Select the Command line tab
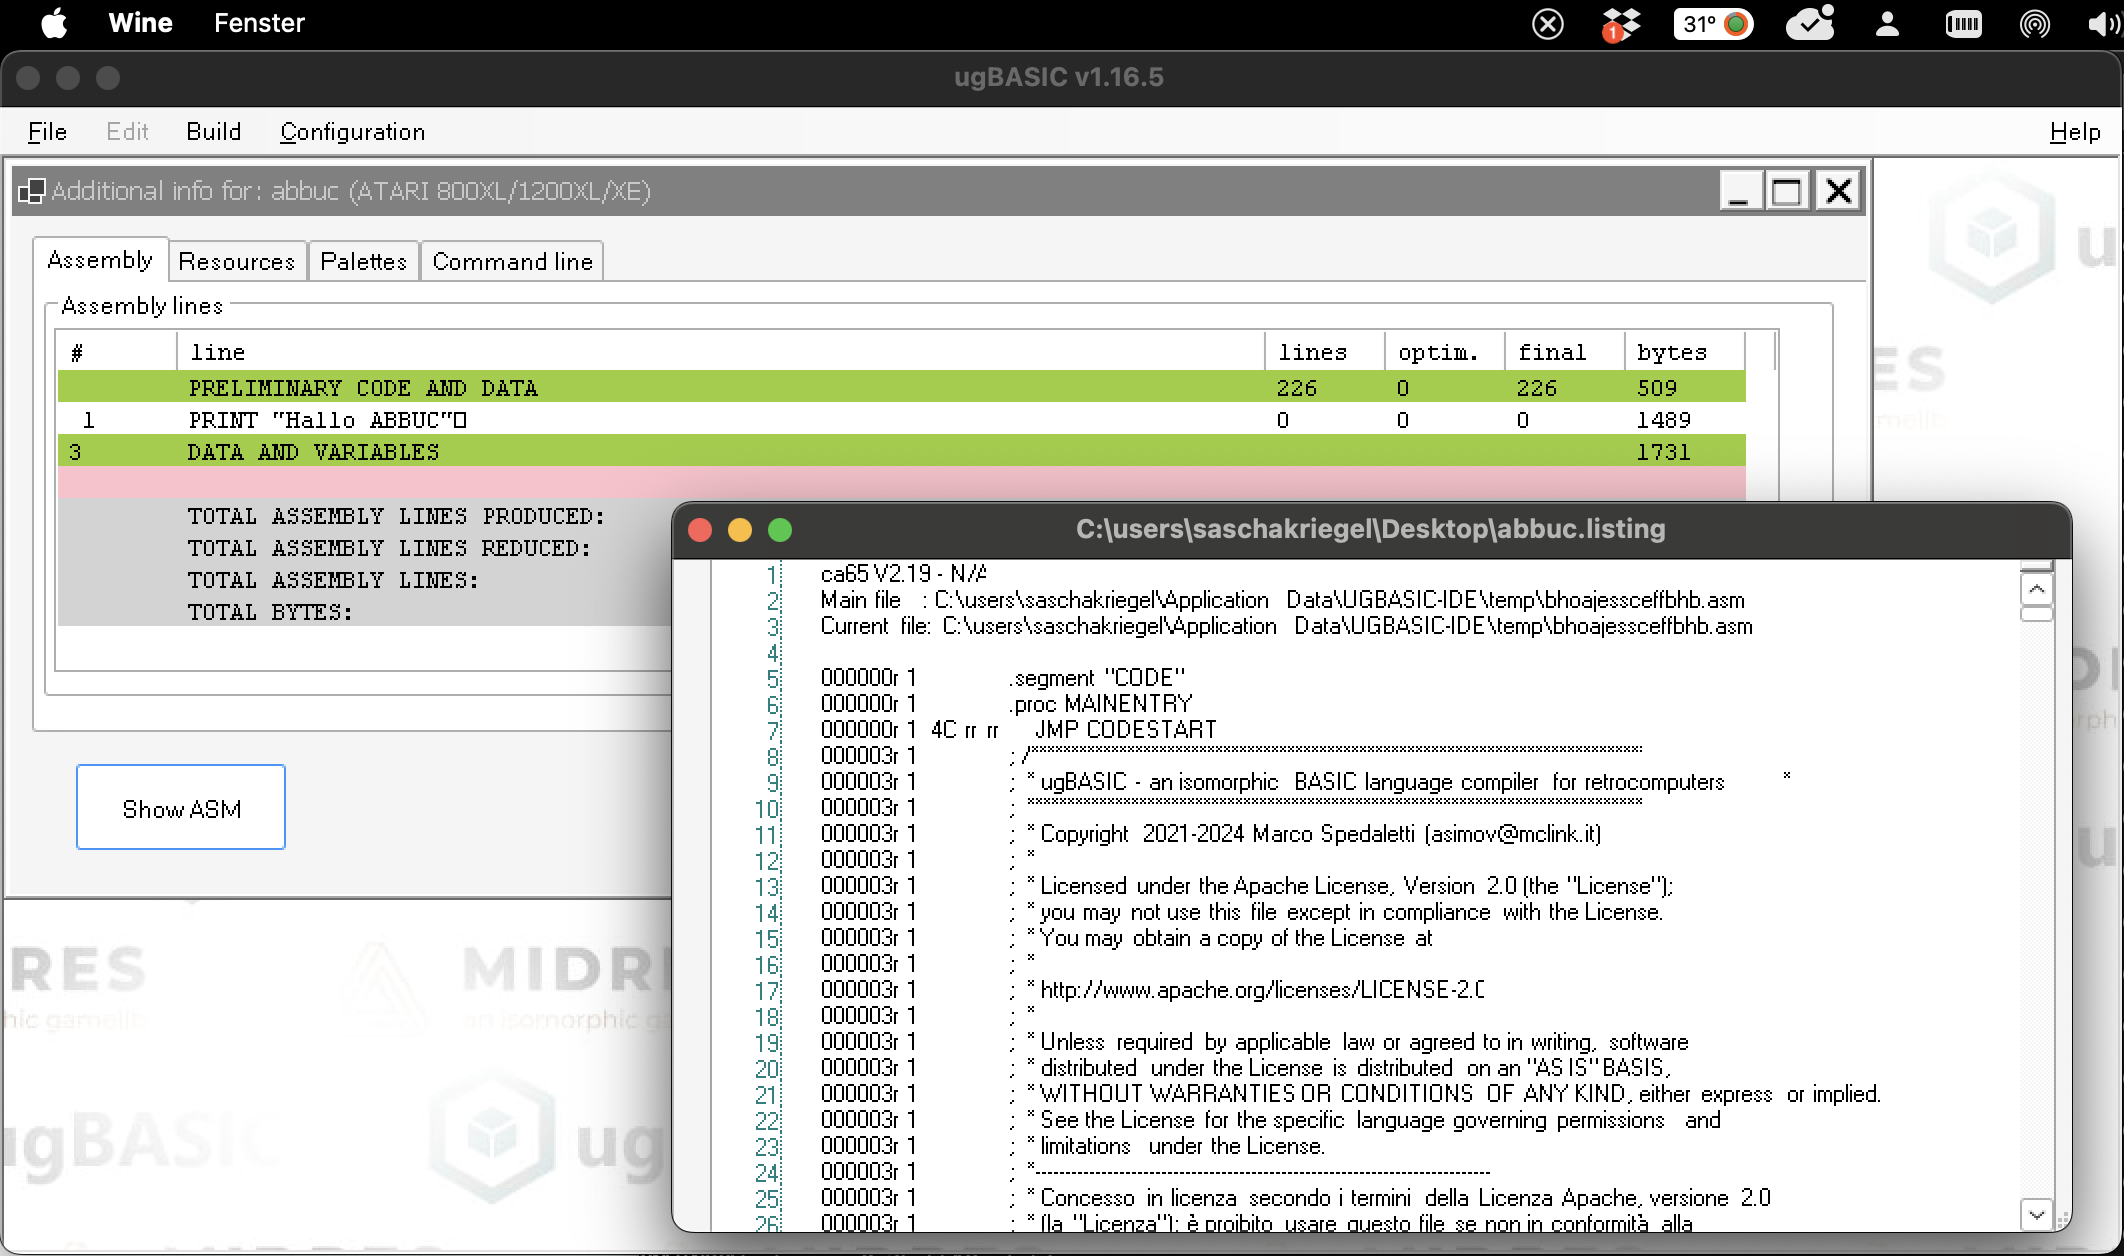Image resolution: width=2124 pixels, height=1256 pixels. 512,262
